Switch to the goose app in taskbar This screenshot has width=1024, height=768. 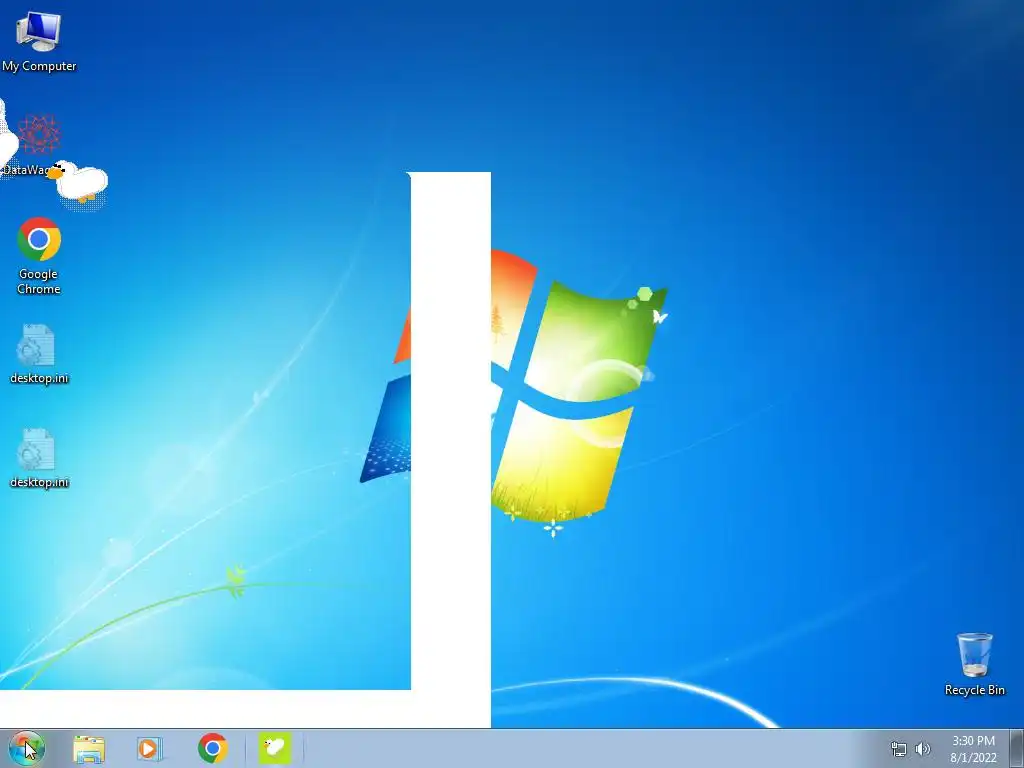(275, 748)
